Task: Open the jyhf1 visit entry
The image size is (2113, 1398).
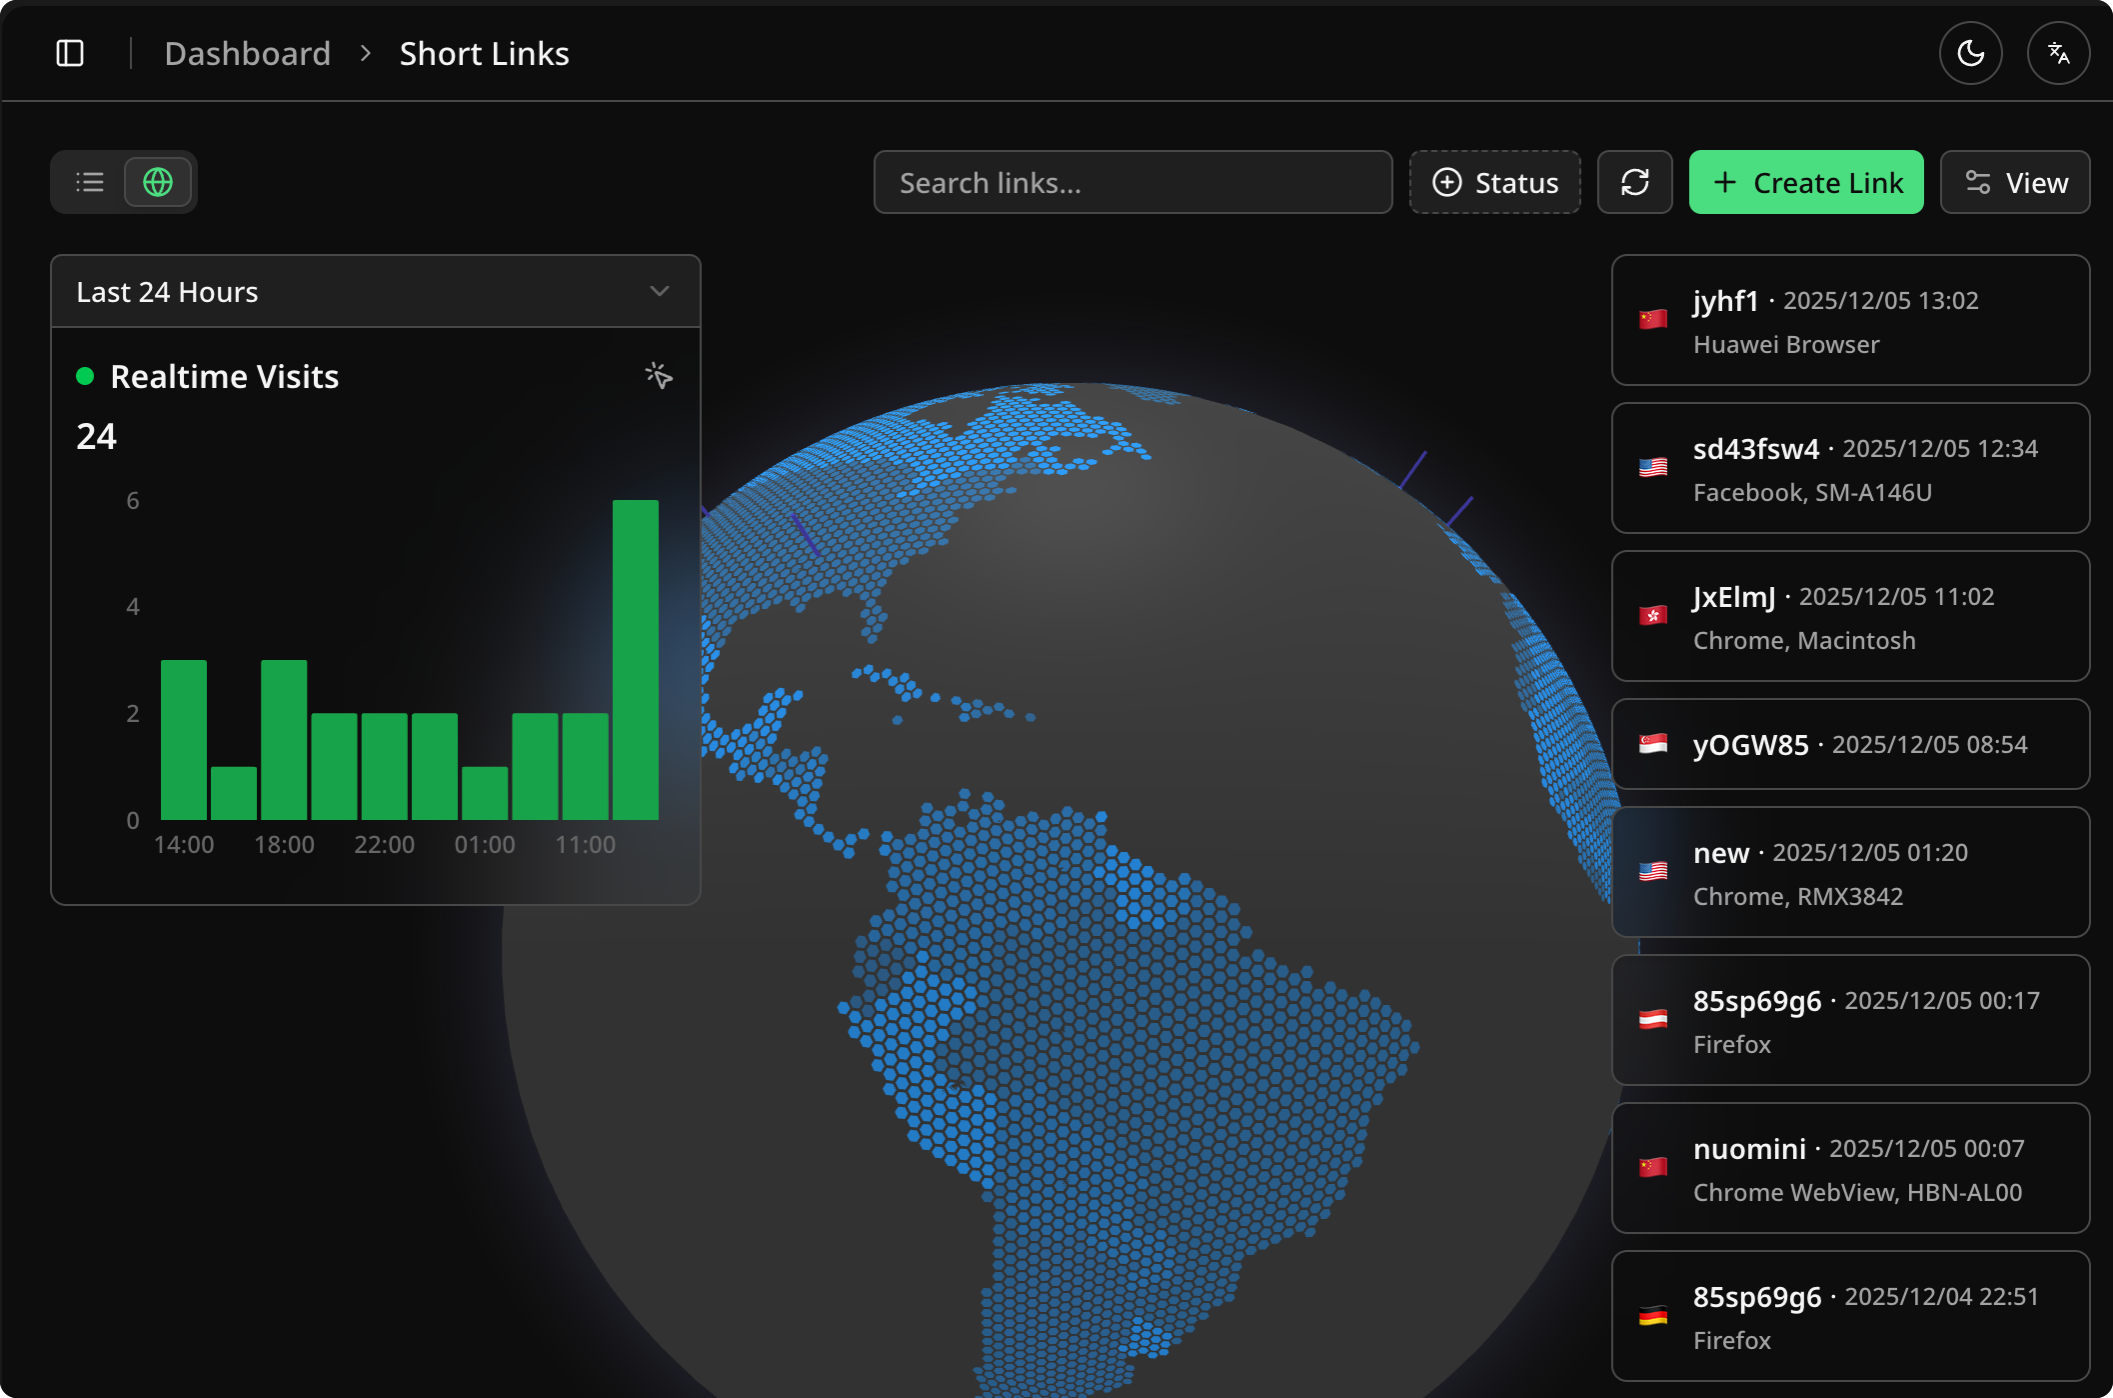Action: pyautogui.click(x=1850, y=320)
